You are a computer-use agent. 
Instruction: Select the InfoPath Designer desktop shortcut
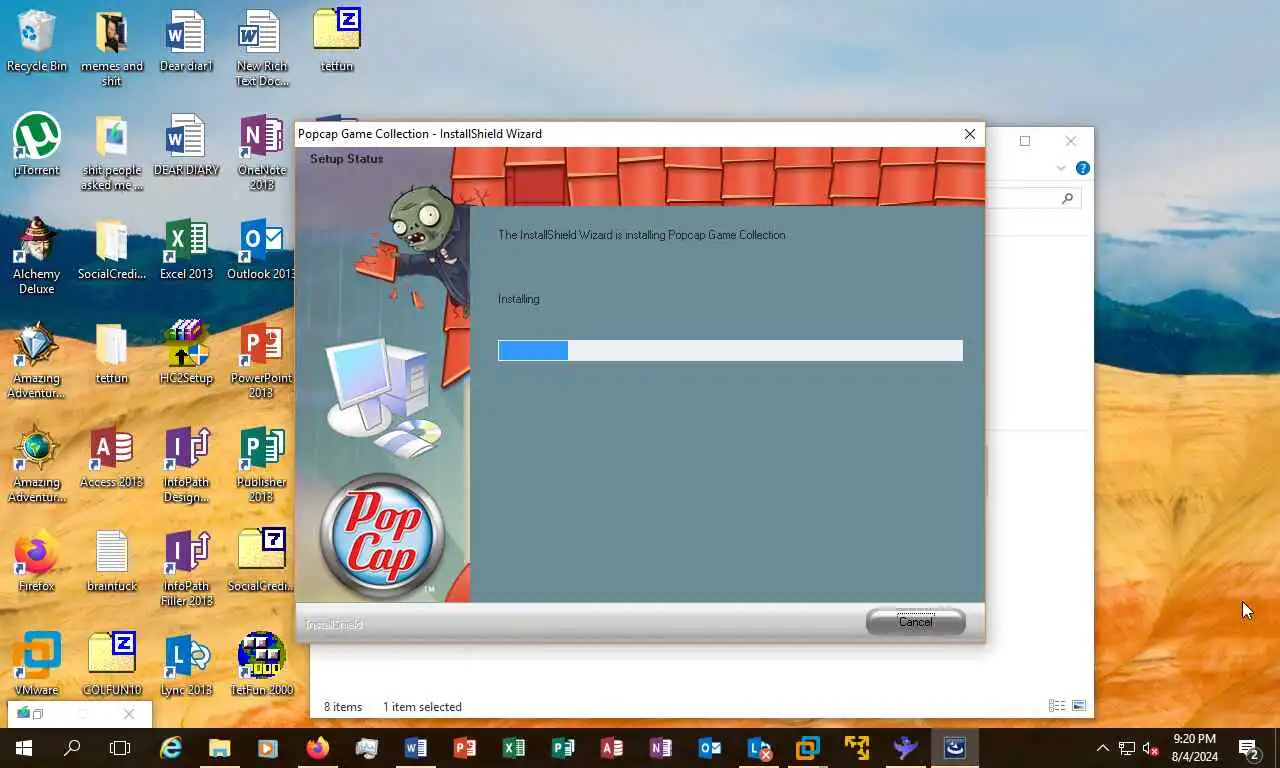click(186, 464)
